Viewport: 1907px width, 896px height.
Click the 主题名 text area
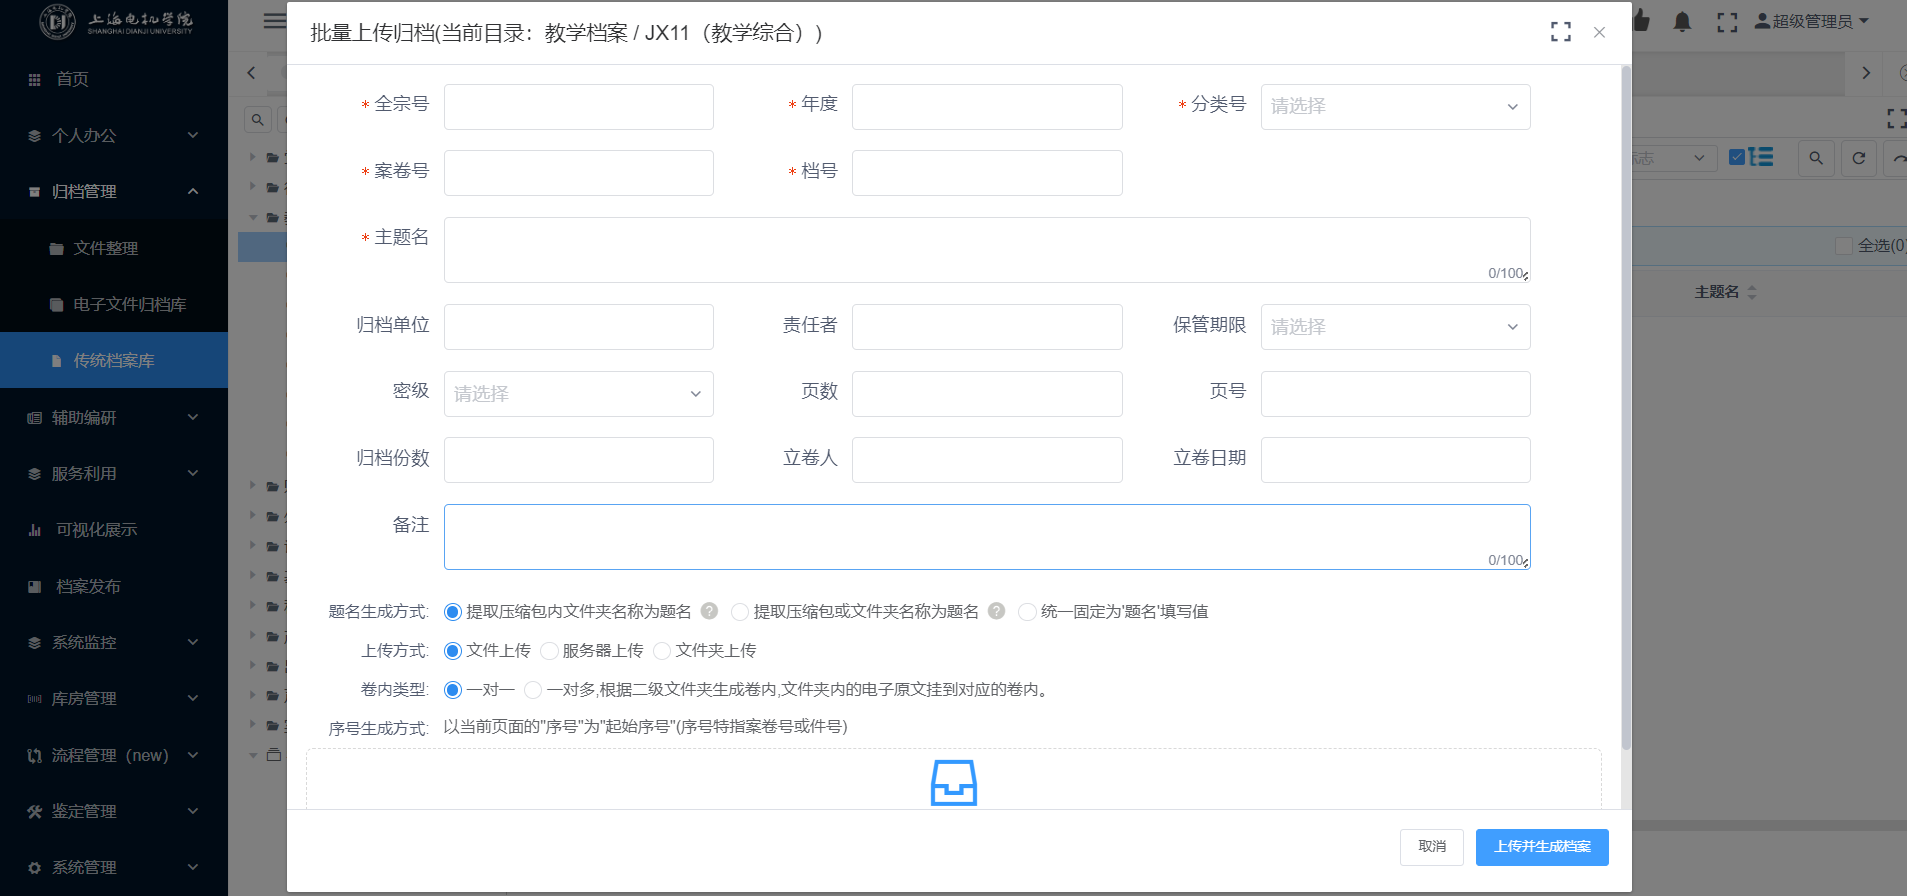point(986,249)
